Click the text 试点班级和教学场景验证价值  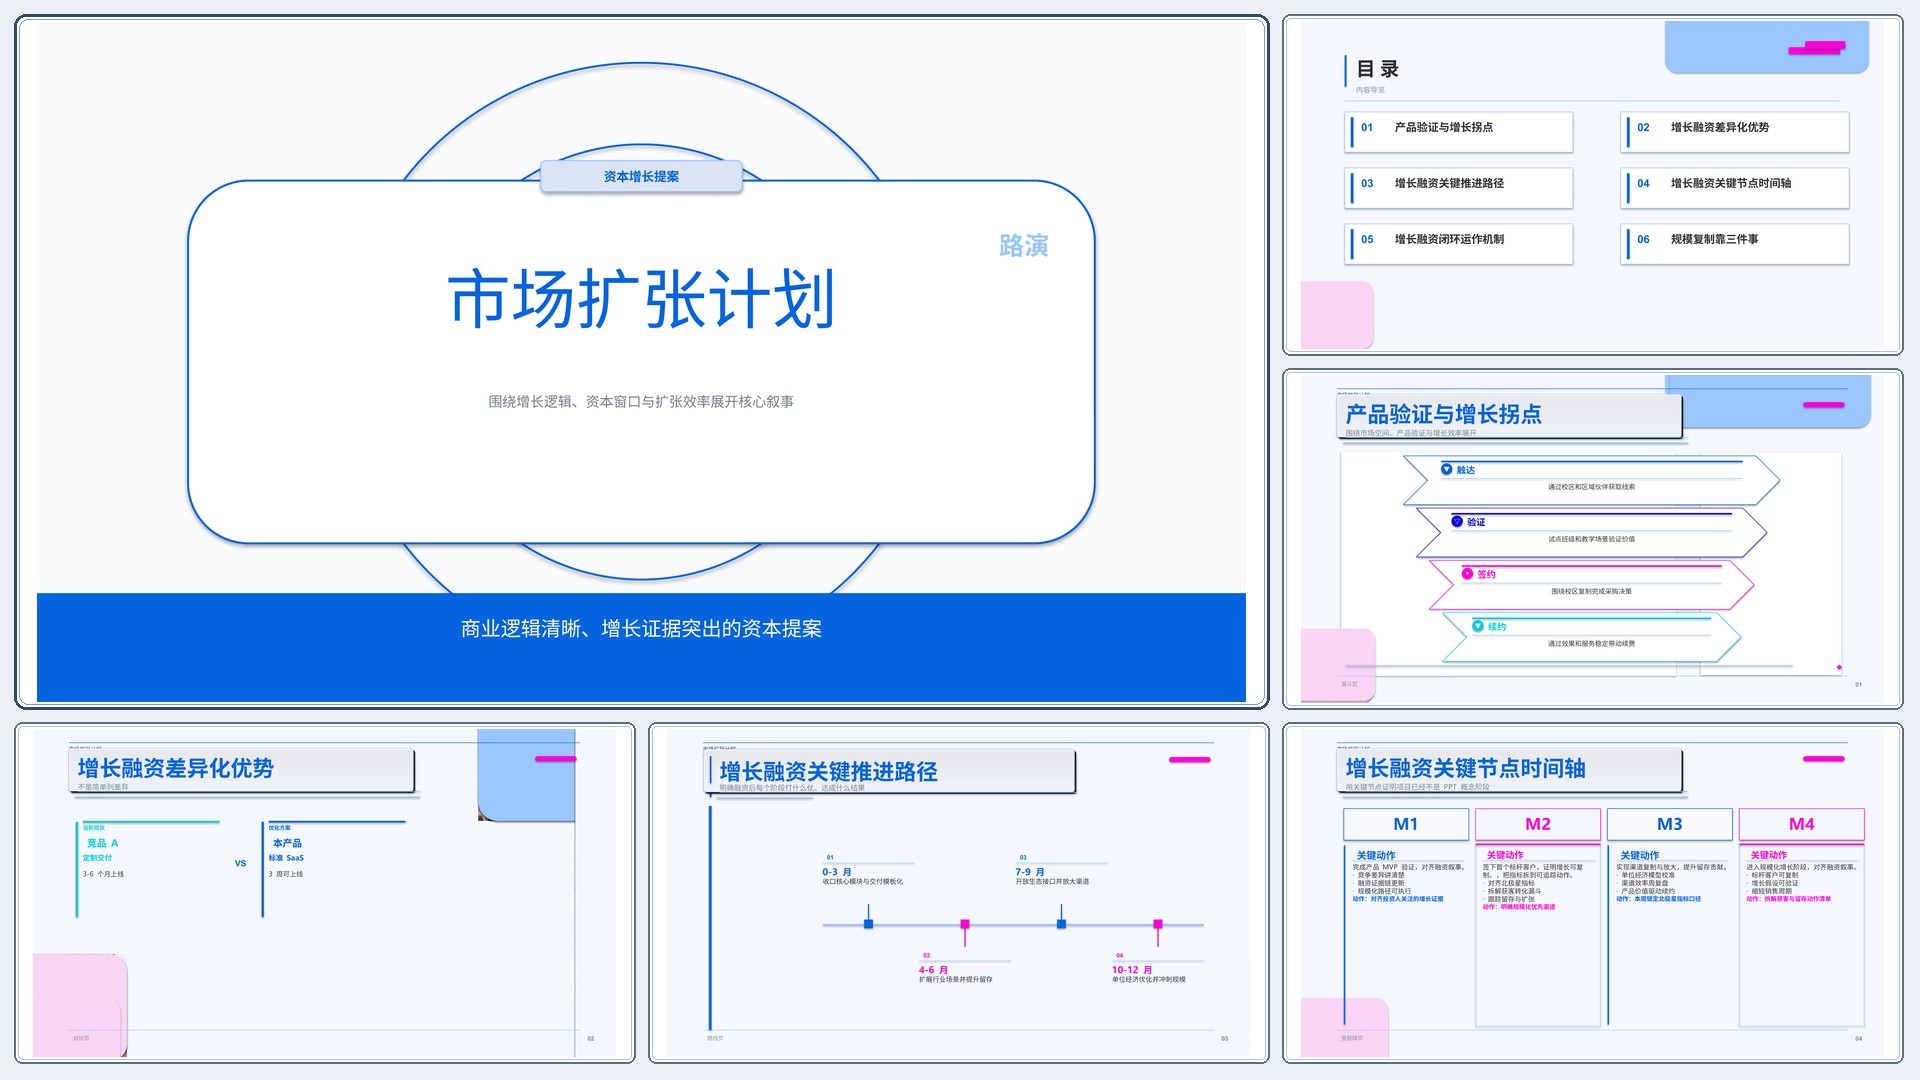pyautogui.click(x=1591, y=539)
